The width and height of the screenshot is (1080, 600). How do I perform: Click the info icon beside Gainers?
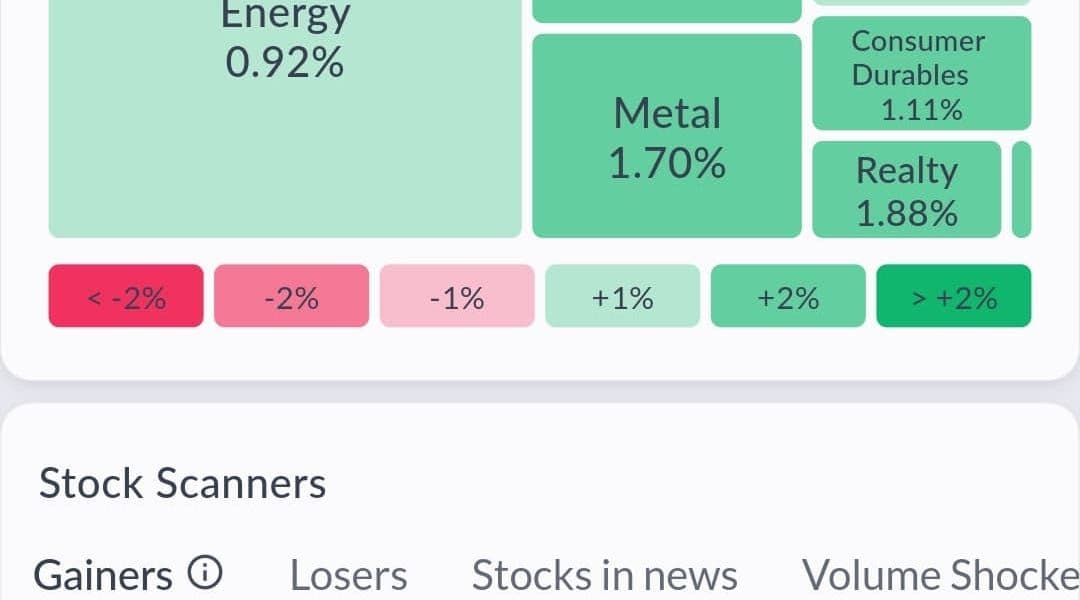coord(205,574)
